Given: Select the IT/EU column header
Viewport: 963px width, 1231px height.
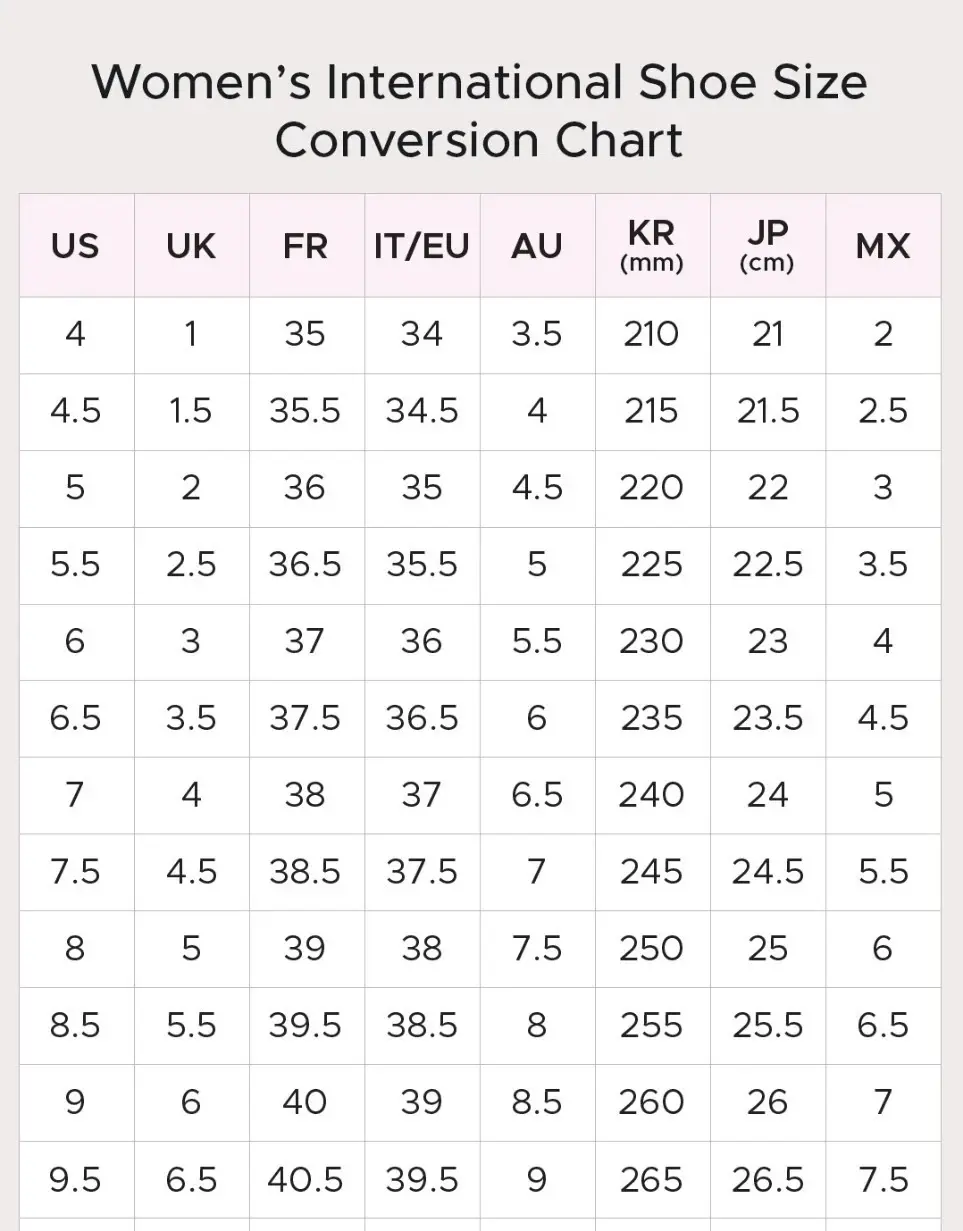Looking at the screenshot, I should coord(422,245).
